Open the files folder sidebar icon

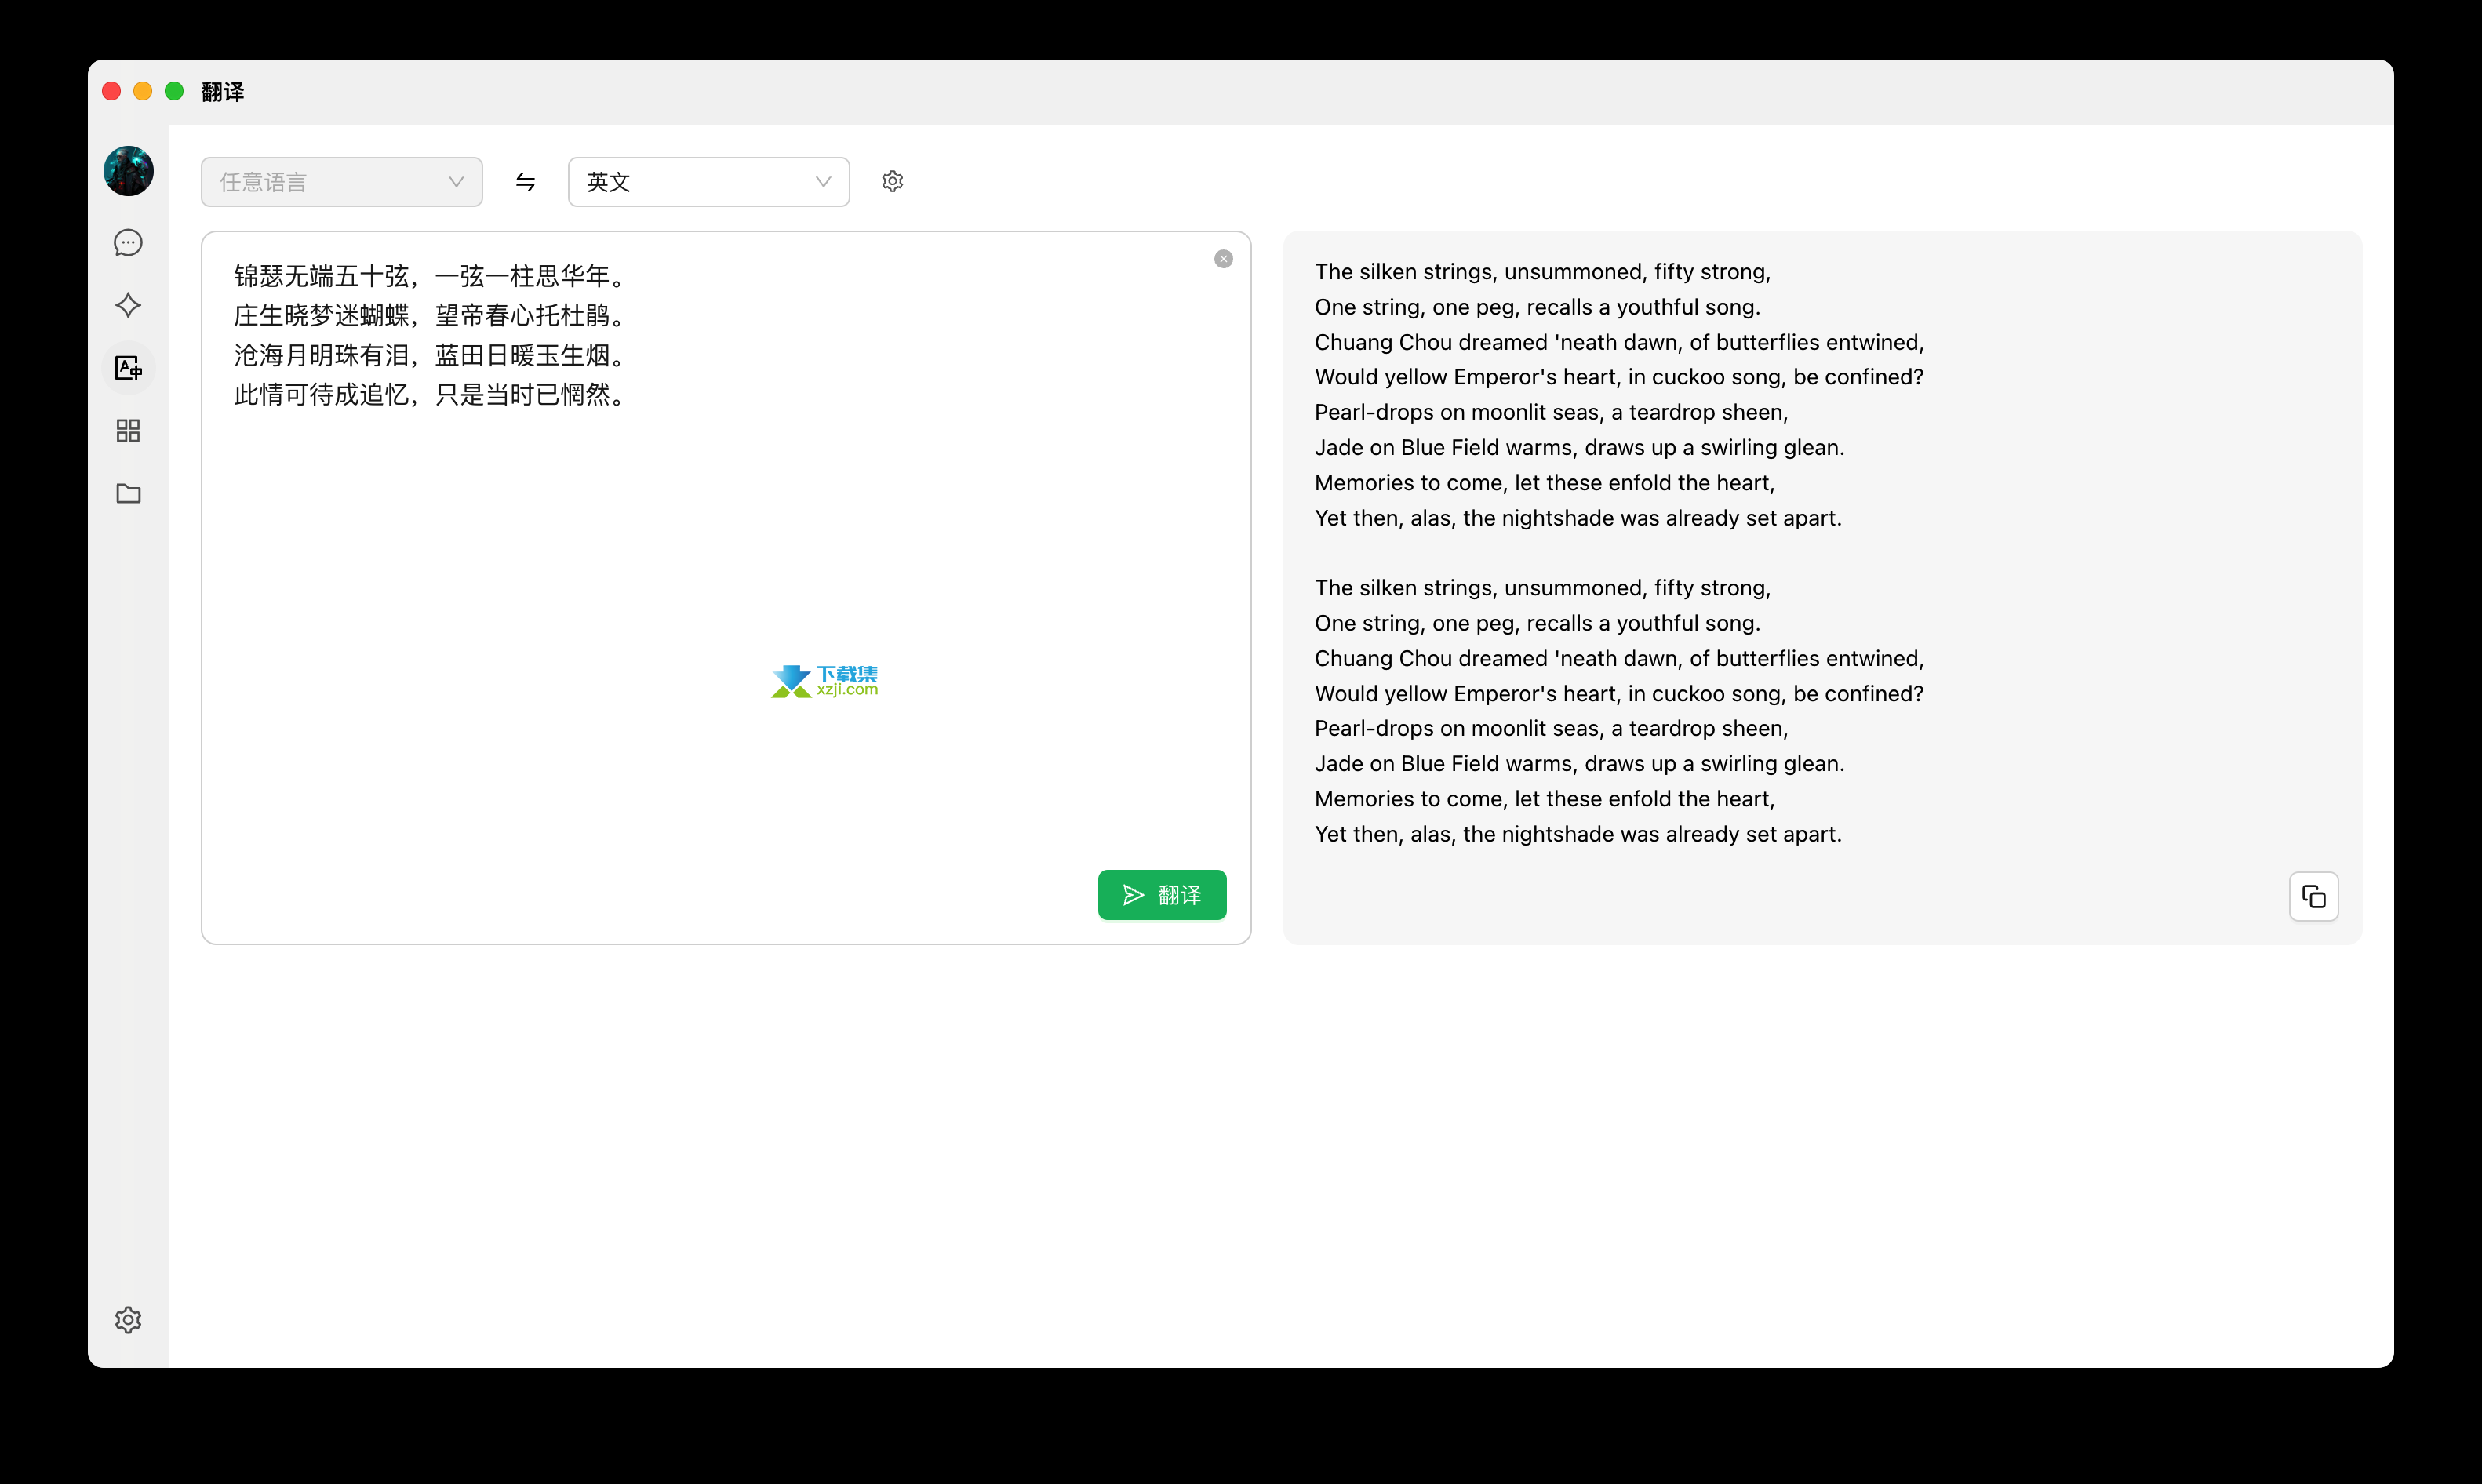[x=128, y=493]
